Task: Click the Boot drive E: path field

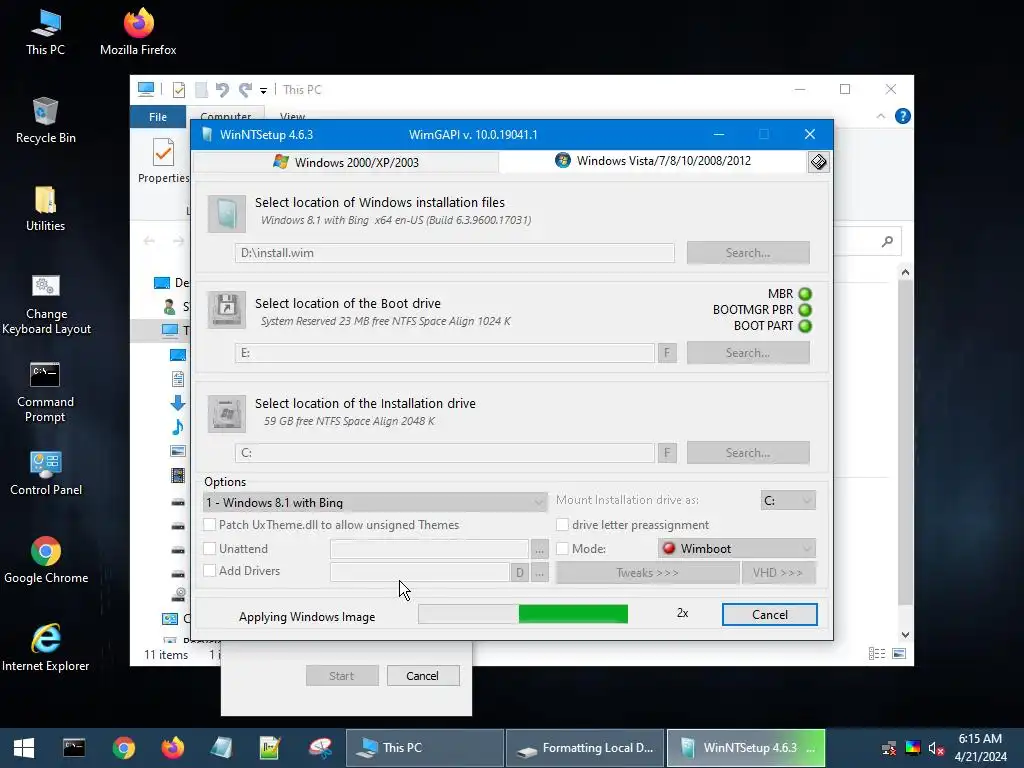Action: point(445,353)
